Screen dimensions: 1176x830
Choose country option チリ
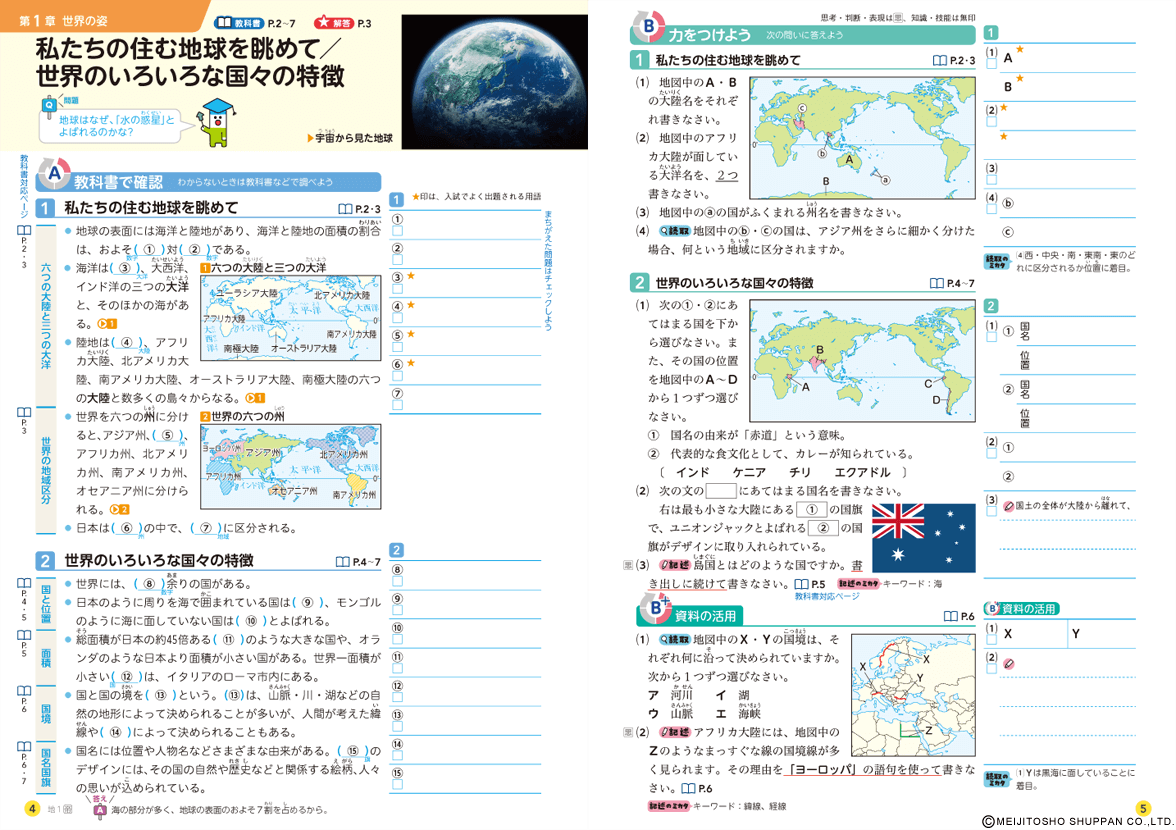[x=800, y=472]
